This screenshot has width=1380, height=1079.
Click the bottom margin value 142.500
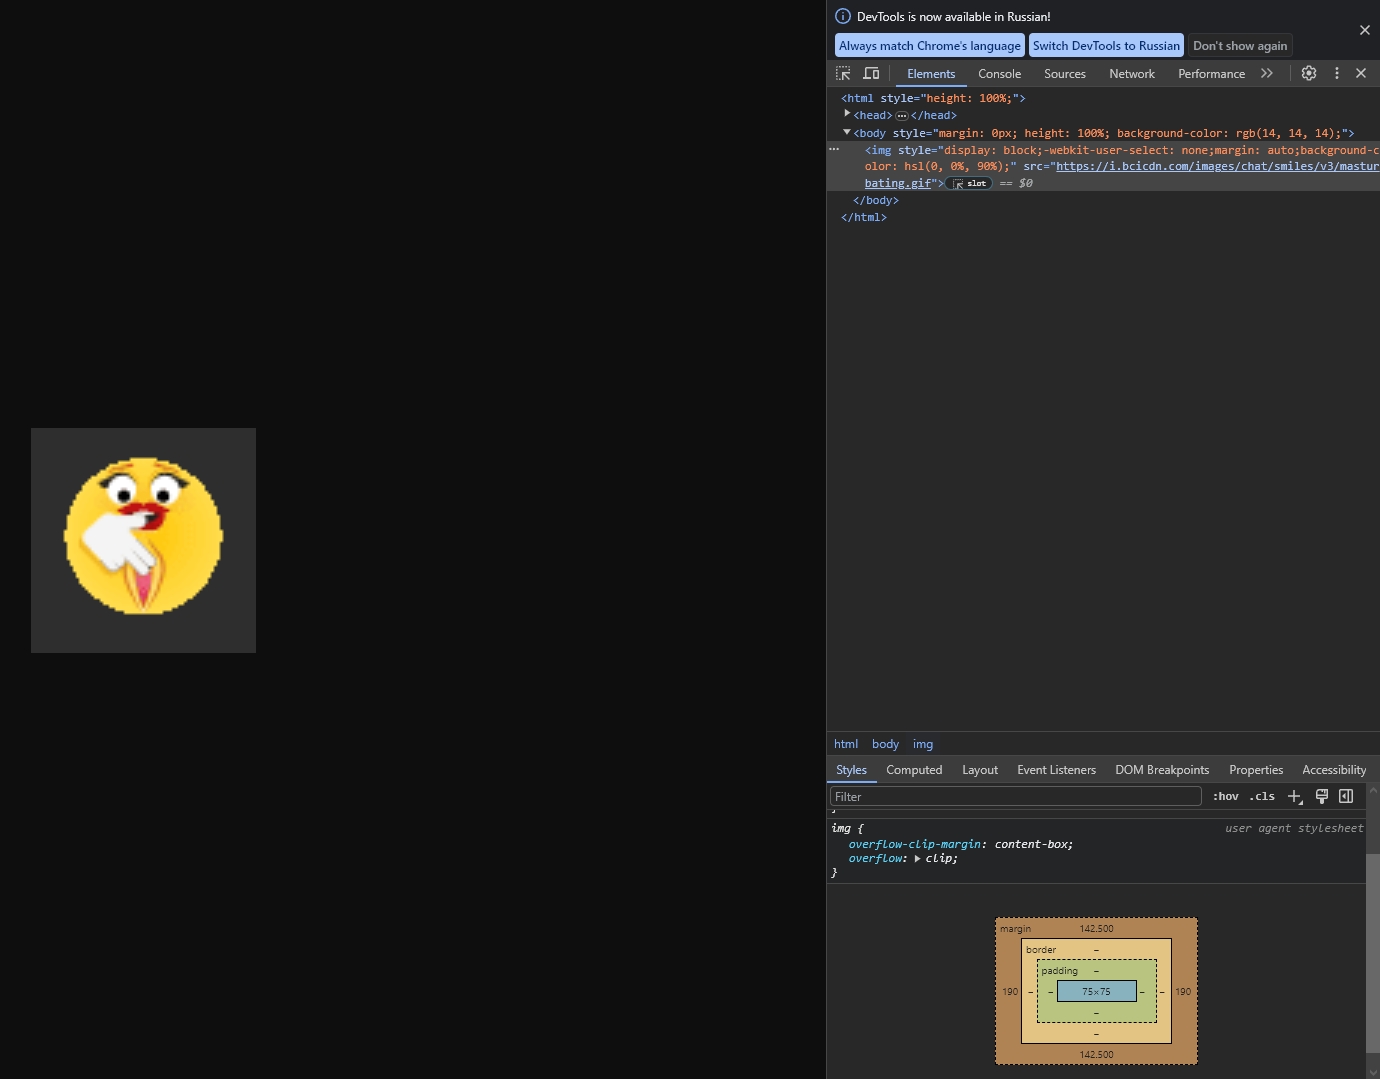pyautogui.click(x=1096, y=1055)
